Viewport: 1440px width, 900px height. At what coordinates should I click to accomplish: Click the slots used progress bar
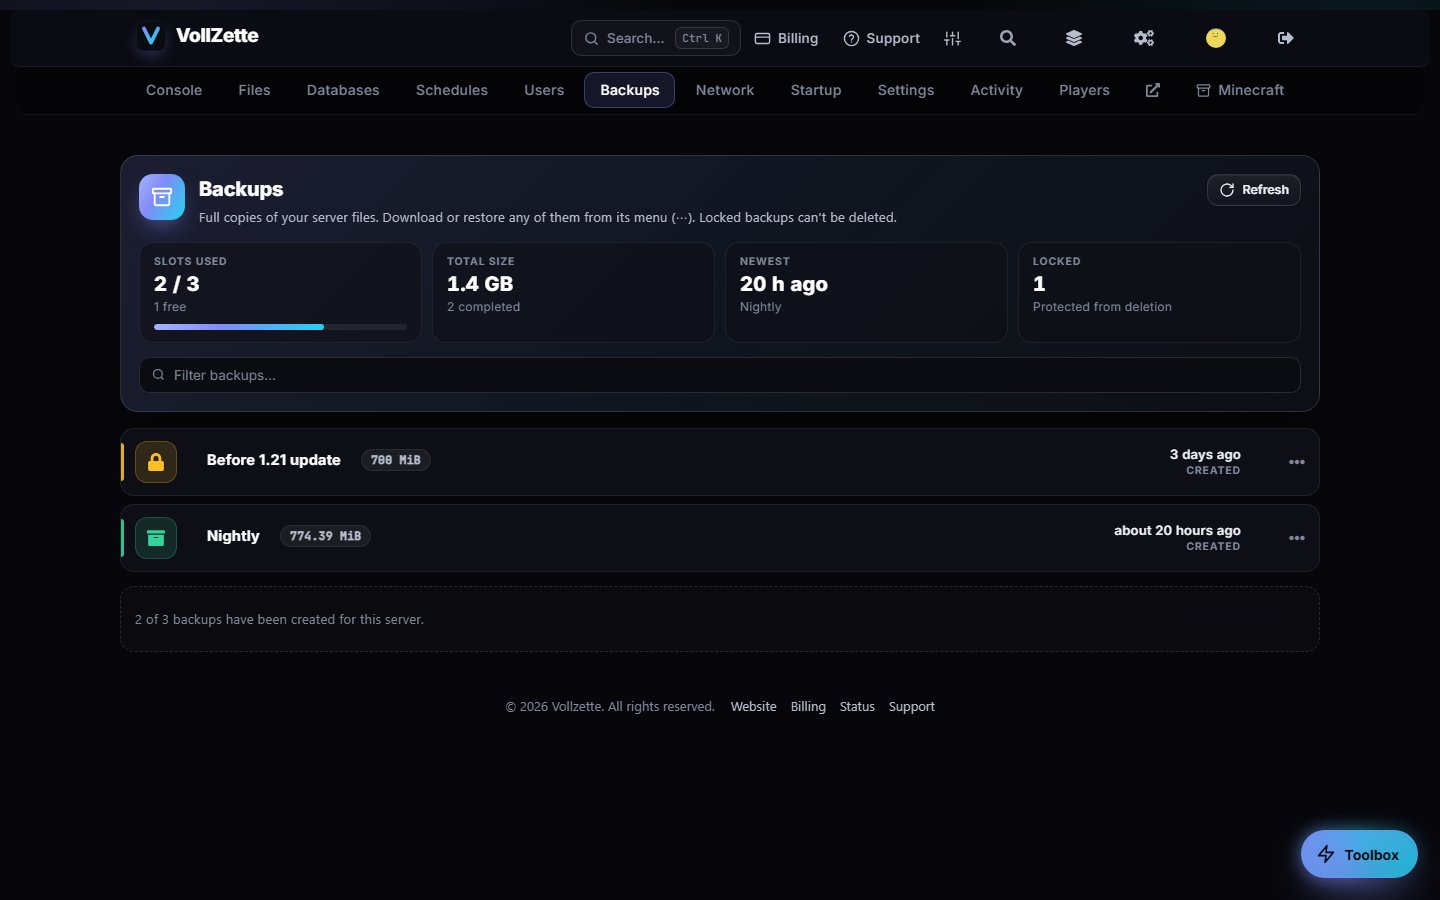pos(280,327)
